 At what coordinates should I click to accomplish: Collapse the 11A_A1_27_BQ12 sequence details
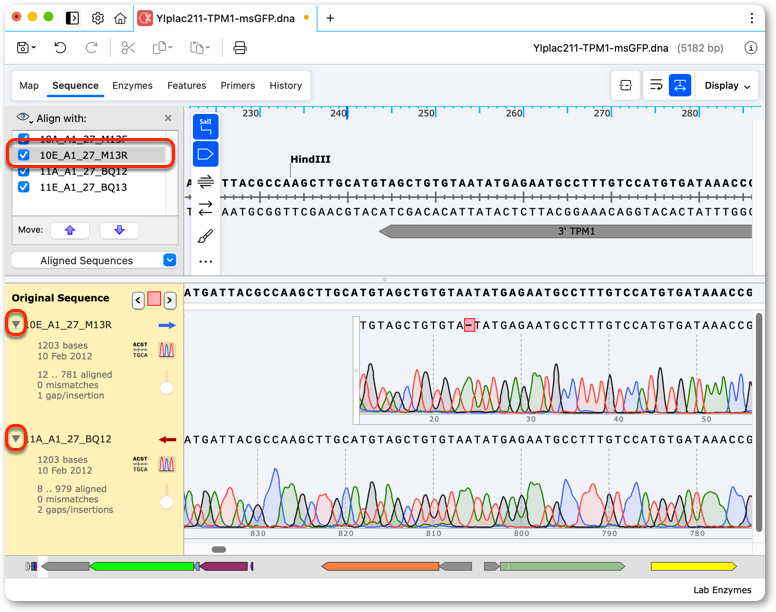(16, 438)
